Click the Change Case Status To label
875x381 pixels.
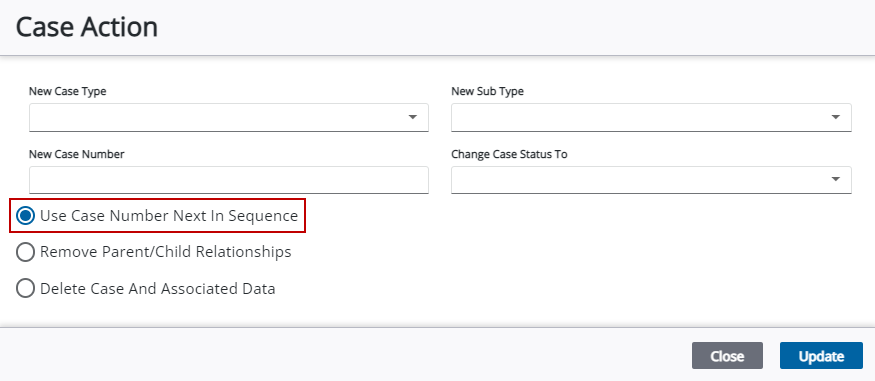pos(509,154)
